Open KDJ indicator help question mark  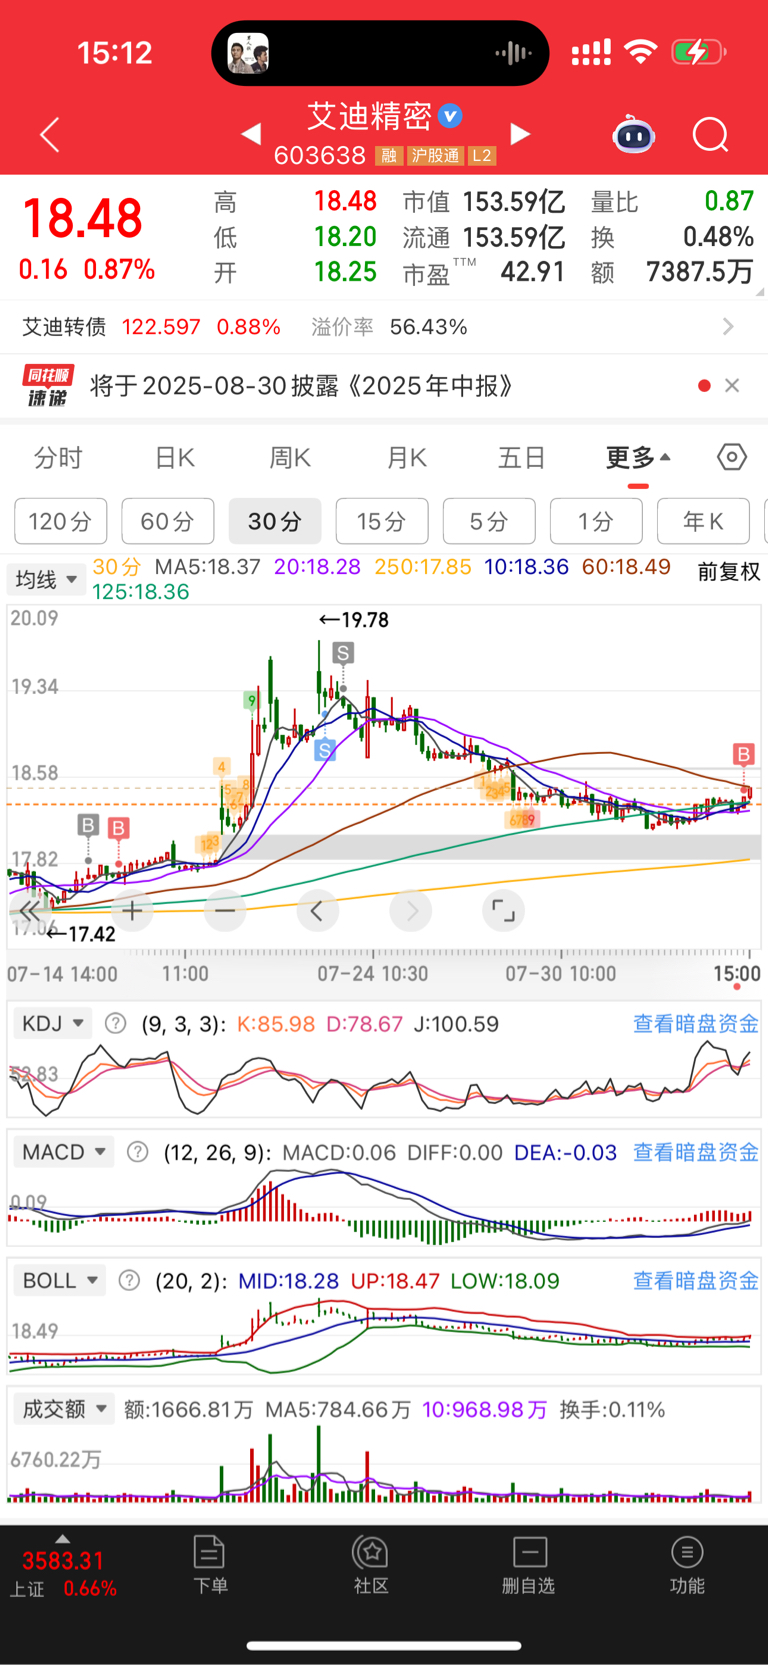click(116, 1023)
